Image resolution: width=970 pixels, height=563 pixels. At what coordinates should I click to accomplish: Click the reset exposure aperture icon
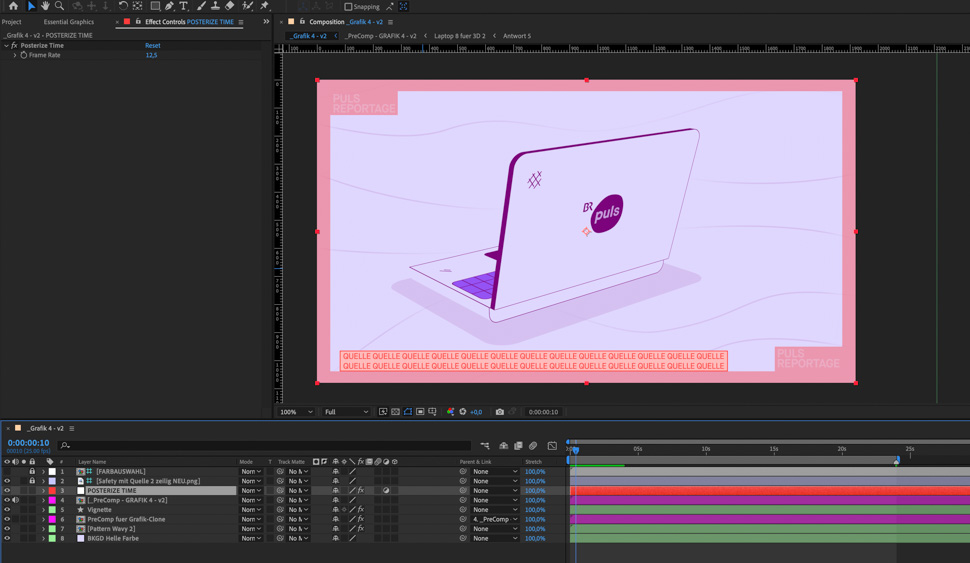(463, 411)
